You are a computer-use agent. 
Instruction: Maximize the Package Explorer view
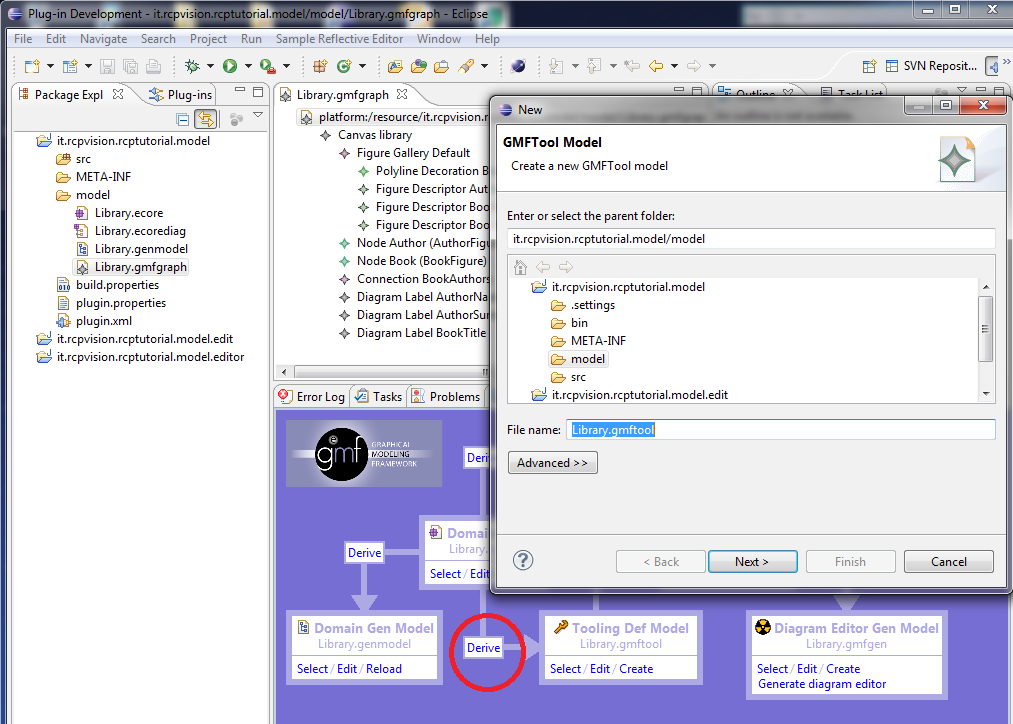(258, 92)
